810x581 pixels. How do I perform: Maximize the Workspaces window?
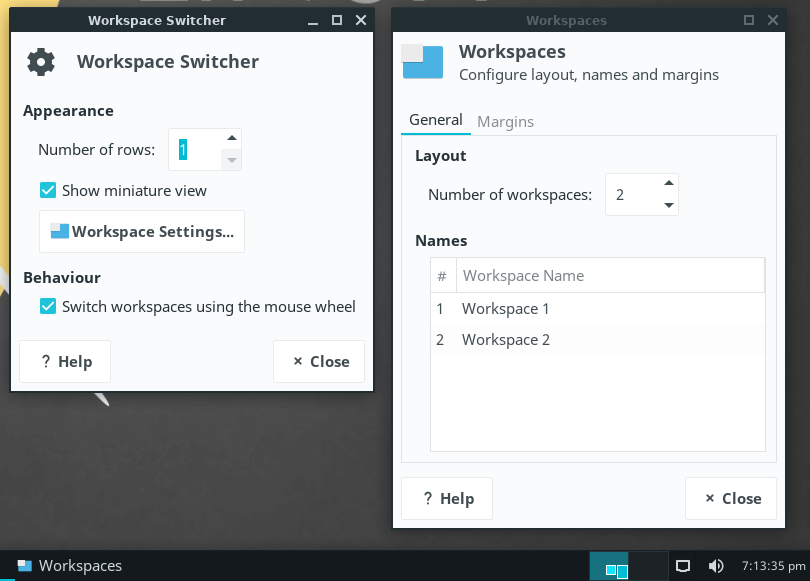(749, 20)
